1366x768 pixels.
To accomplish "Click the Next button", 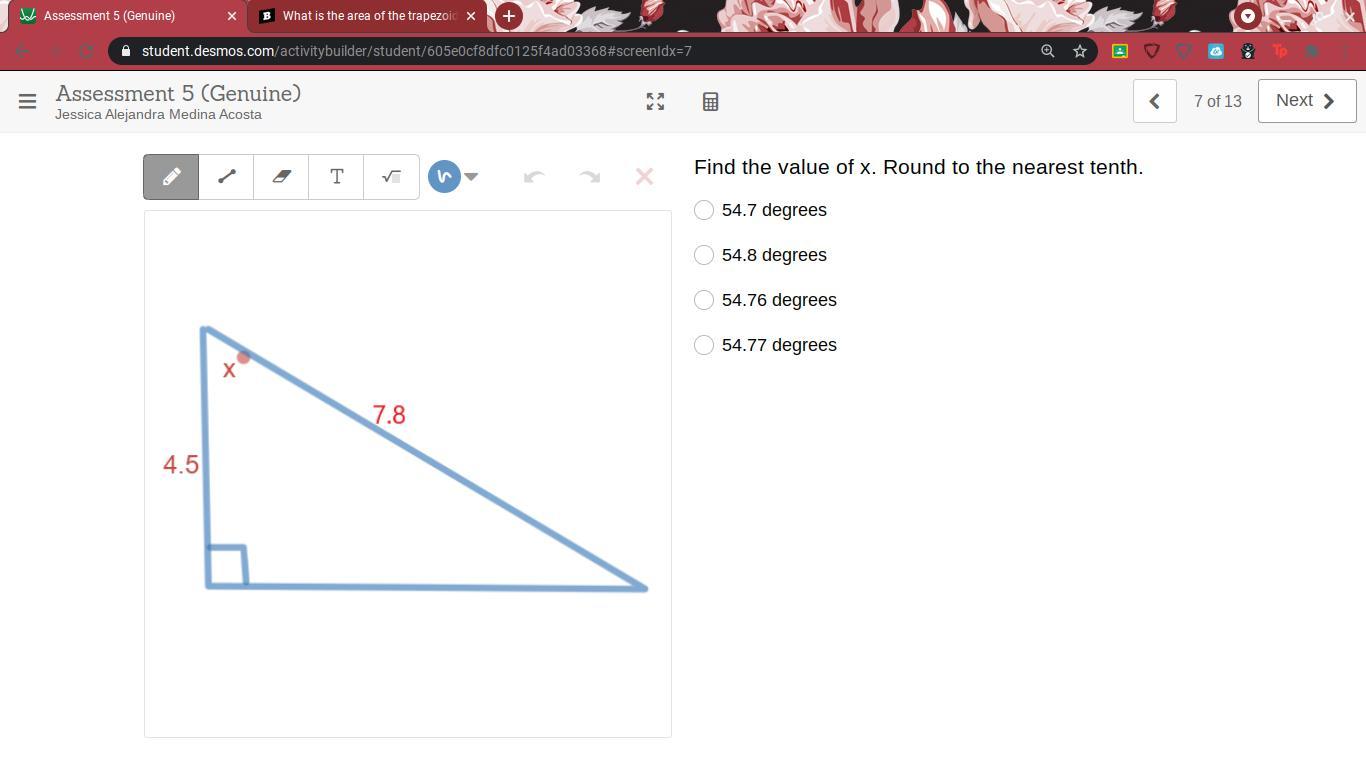I will click(x=1307, y=101).
